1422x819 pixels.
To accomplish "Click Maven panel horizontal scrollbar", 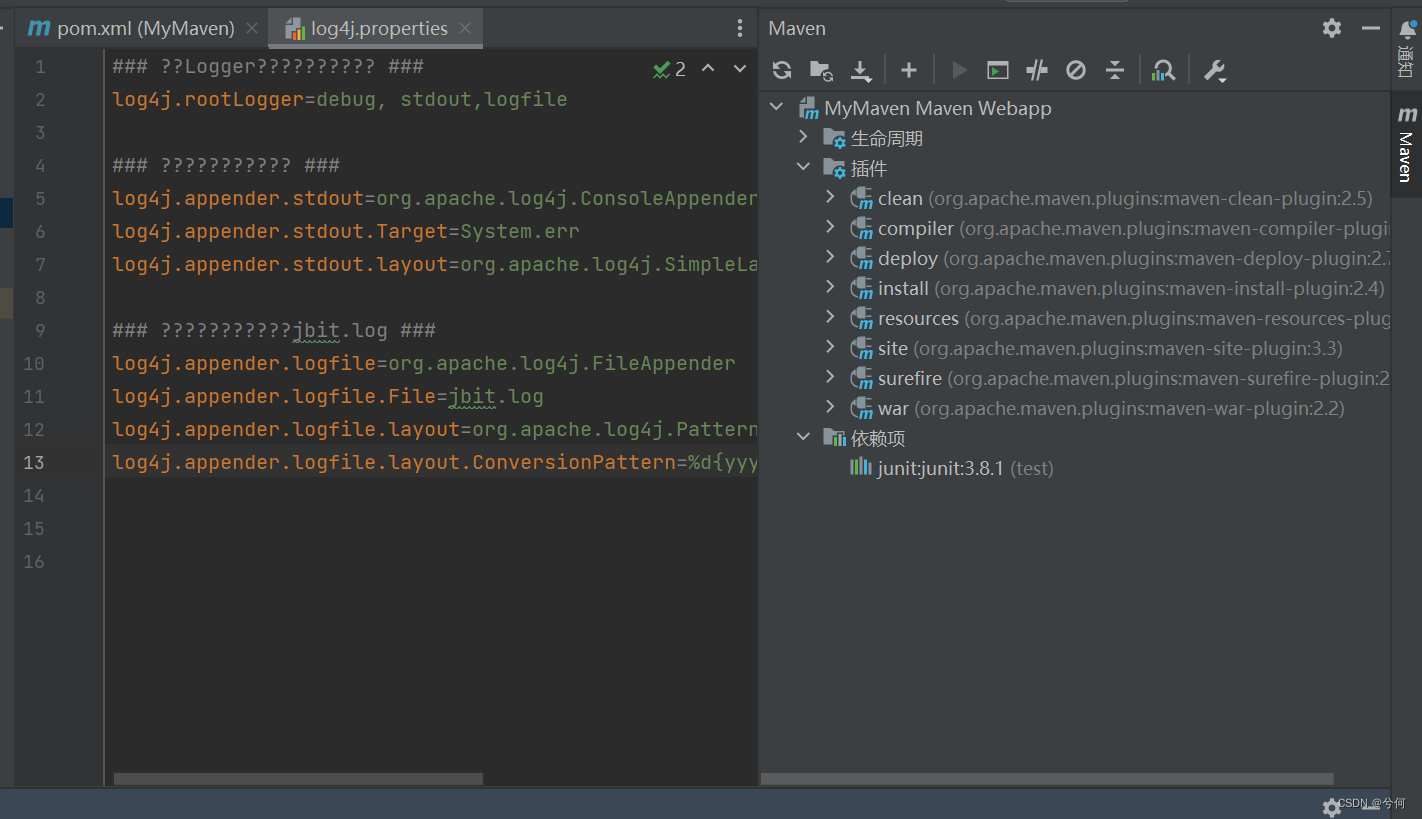I will [x=1047, y=778].
